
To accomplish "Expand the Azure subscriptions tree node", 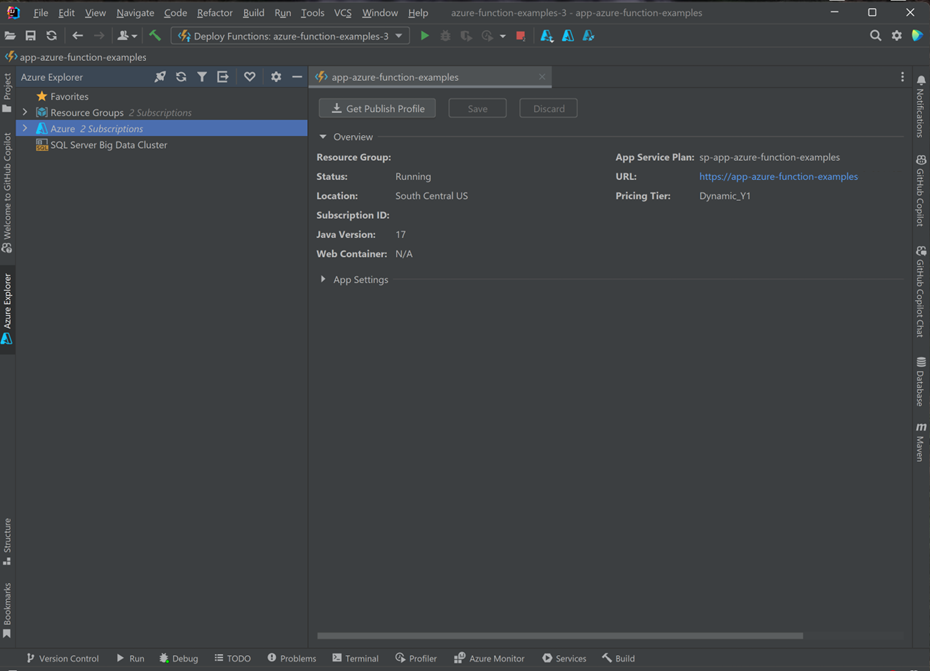I will coord(25,128).
